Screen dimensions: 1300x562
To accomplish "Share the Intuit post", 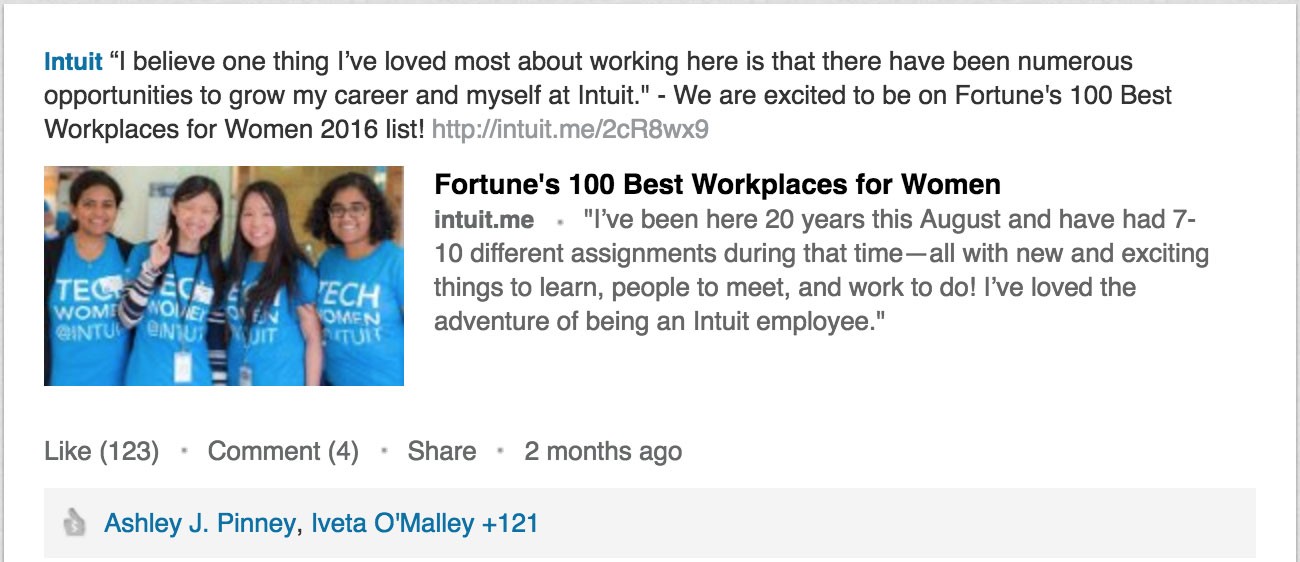I will pyautogui.click(x=441, y=451).
